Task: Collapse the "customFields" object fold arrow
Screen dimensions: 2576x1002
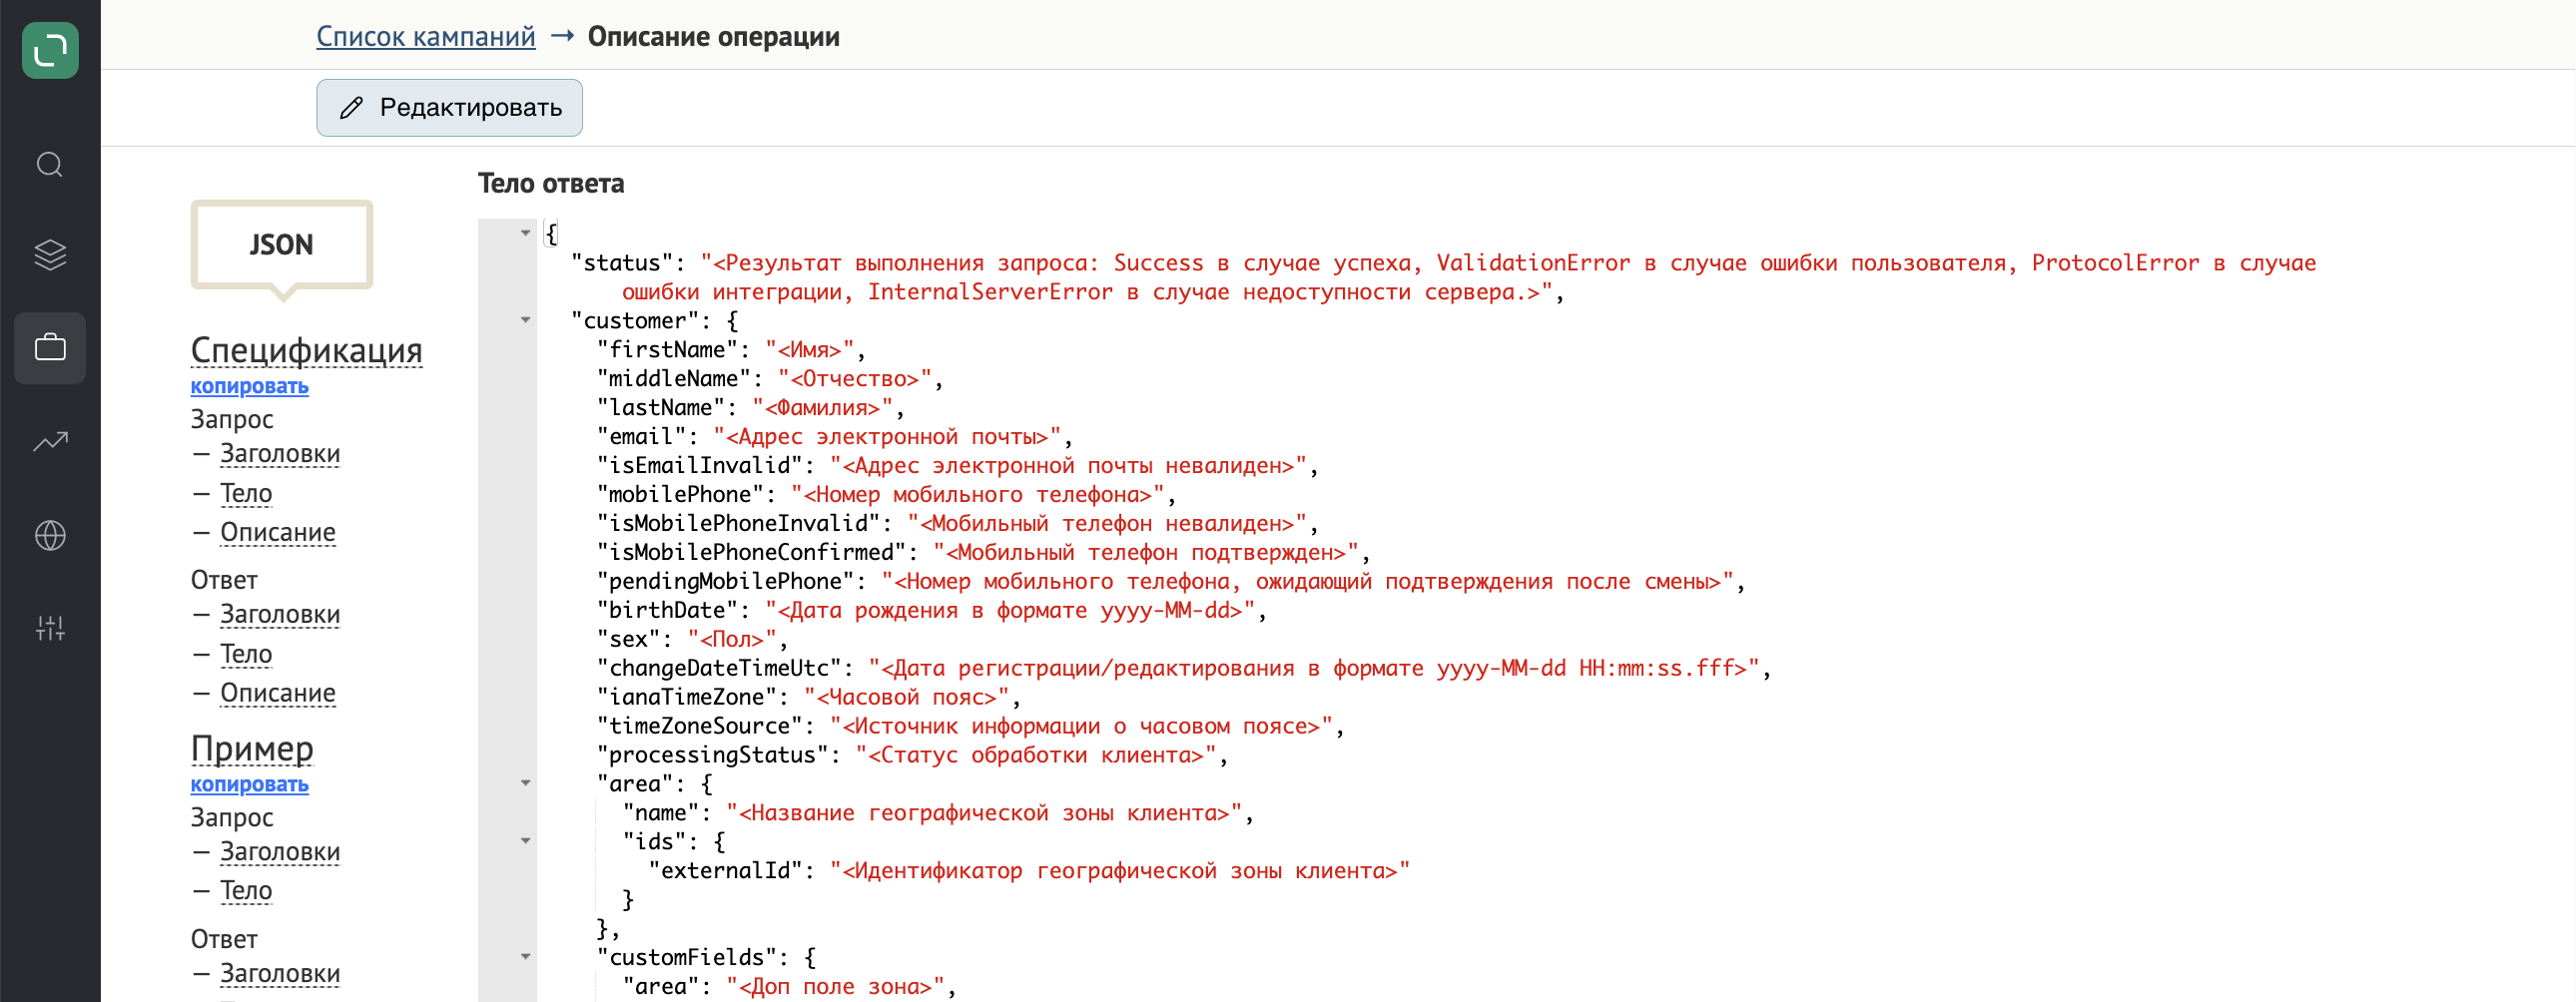Action: (525, 957)
